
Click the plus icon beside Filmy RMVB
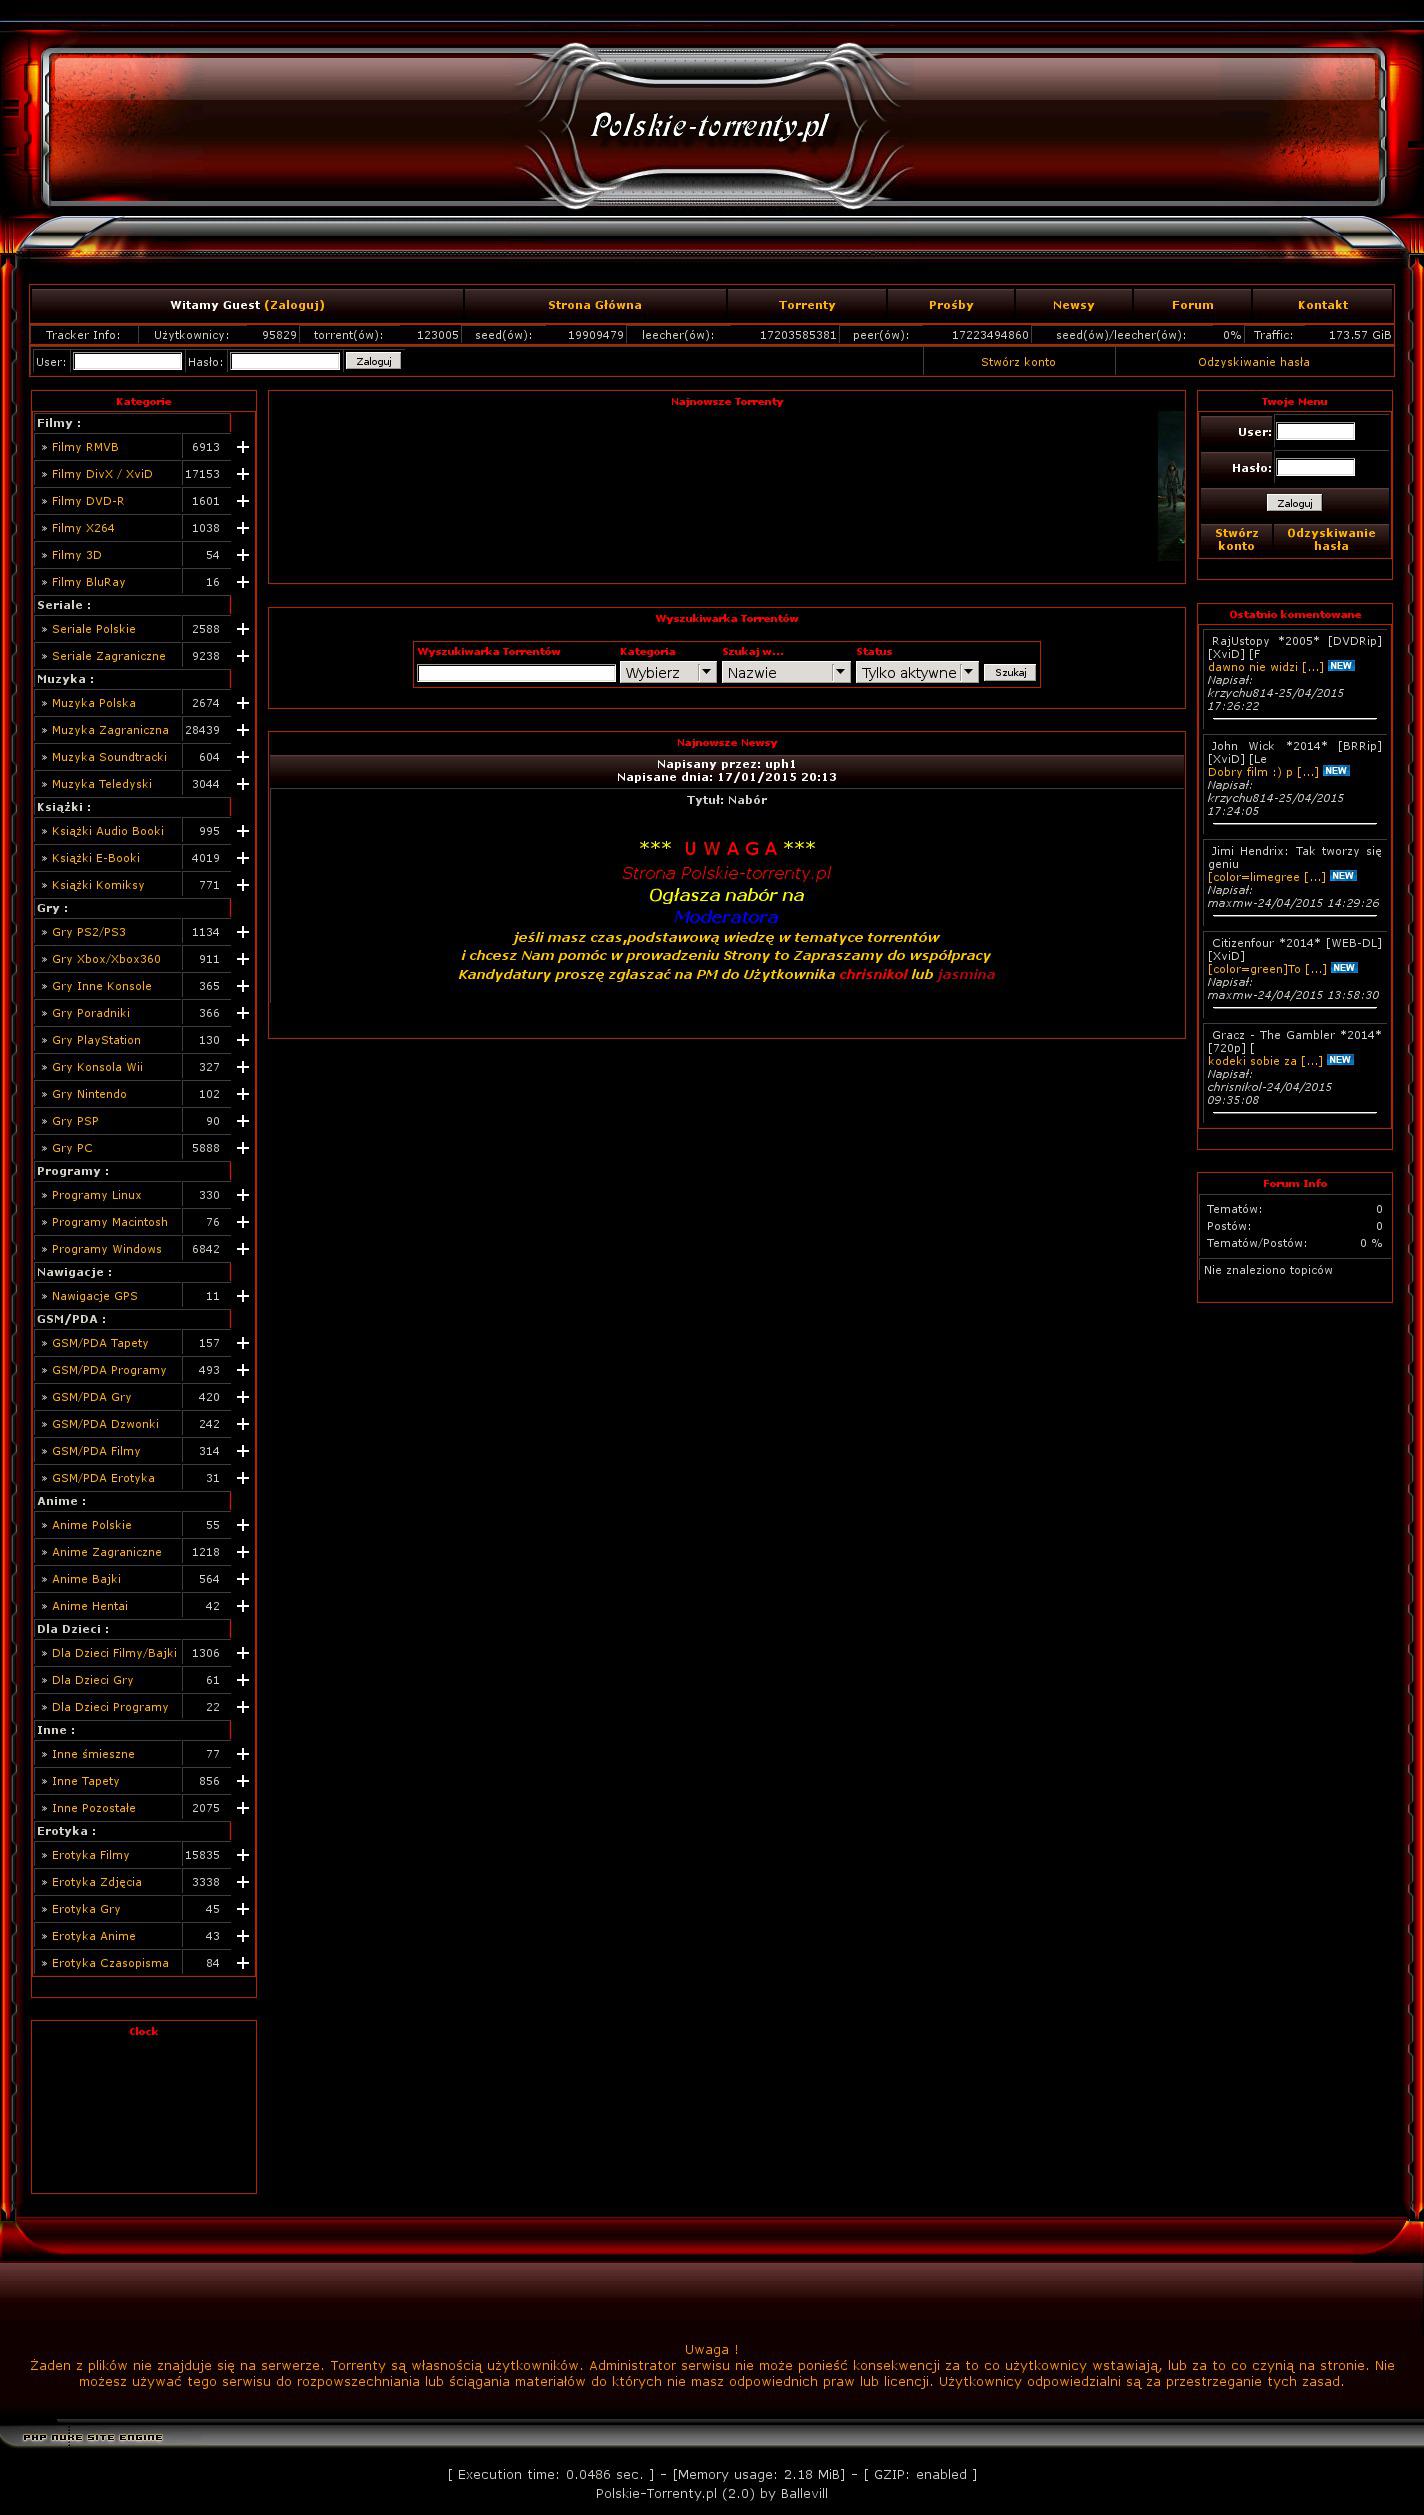point(242,447)
